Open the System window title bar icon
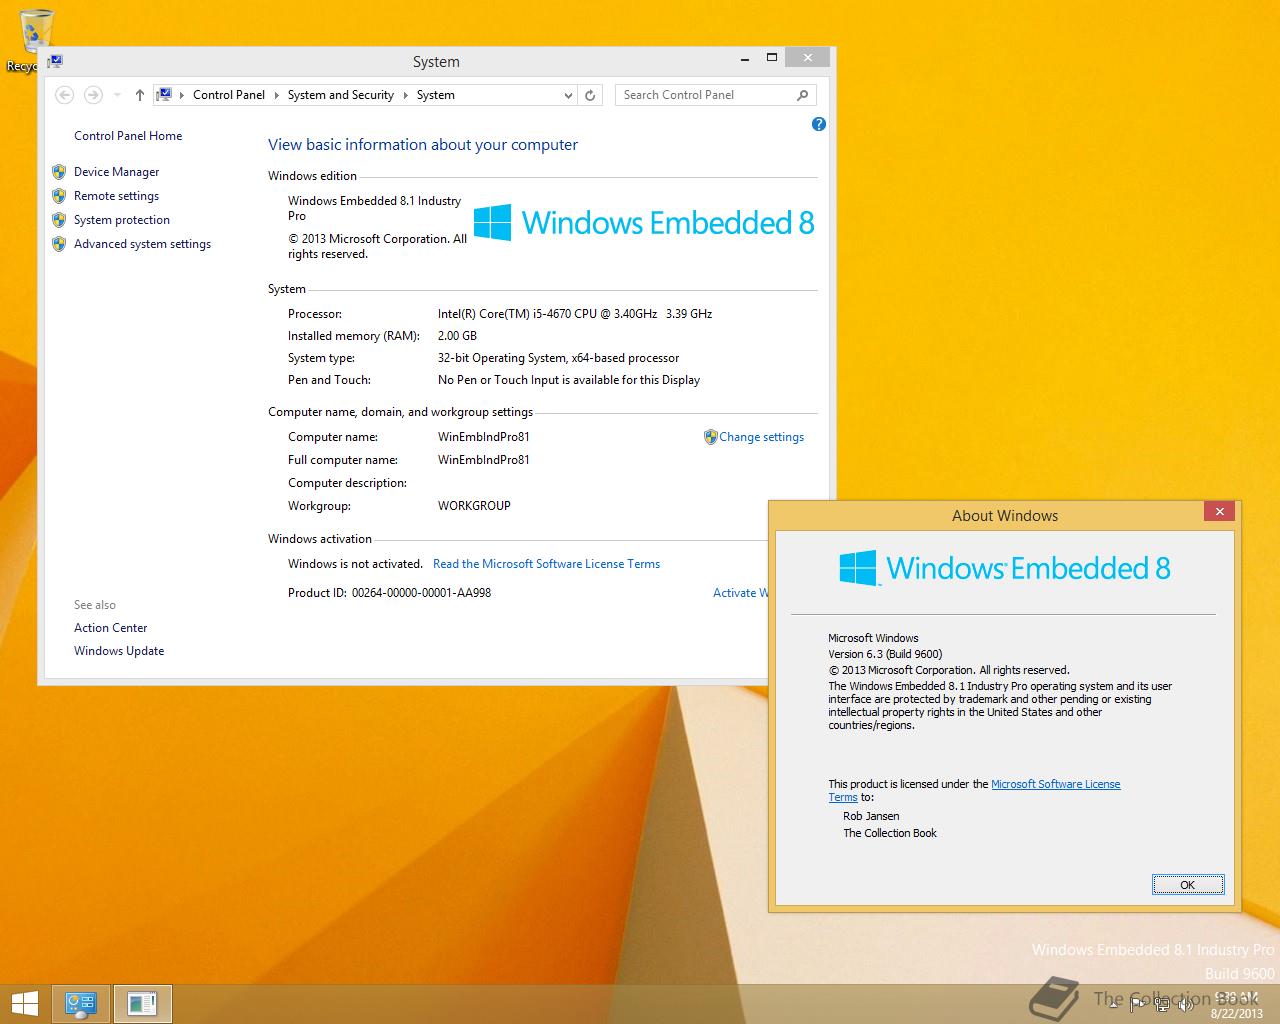 tap(56, 60)
